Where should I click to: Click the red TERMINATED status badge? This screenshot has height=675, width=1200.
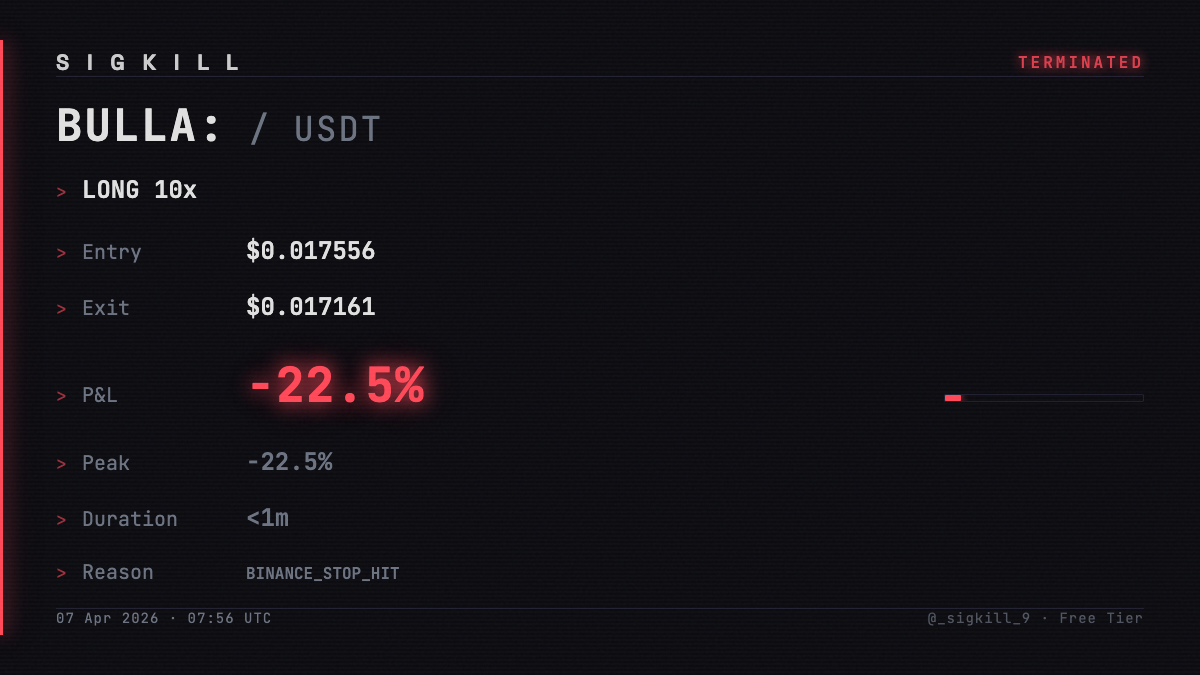[x=1080, y=62]
